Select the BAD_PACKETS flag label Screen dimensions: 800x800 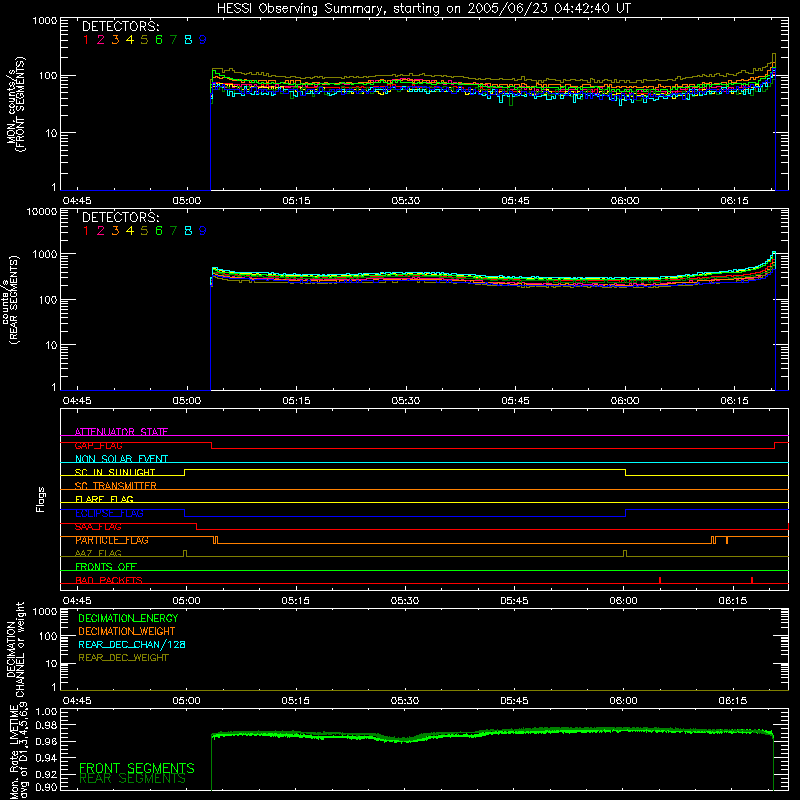coord(109,580)
